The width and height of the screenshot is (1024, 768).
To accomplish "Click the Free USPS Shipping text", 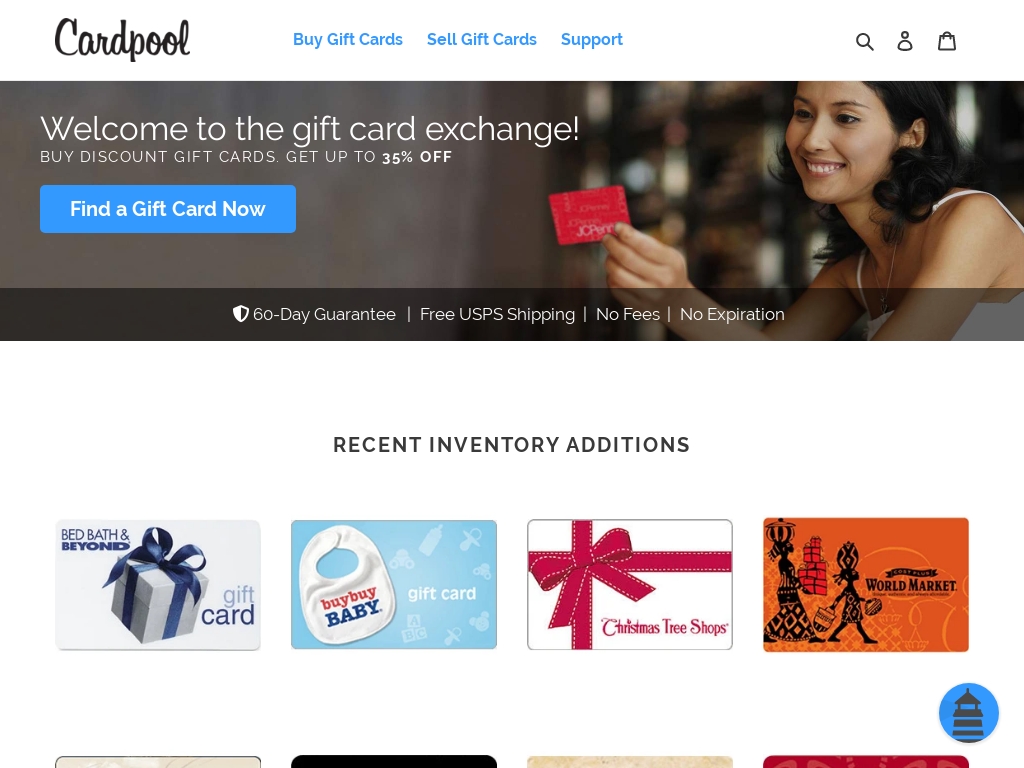I will point(497,314).
